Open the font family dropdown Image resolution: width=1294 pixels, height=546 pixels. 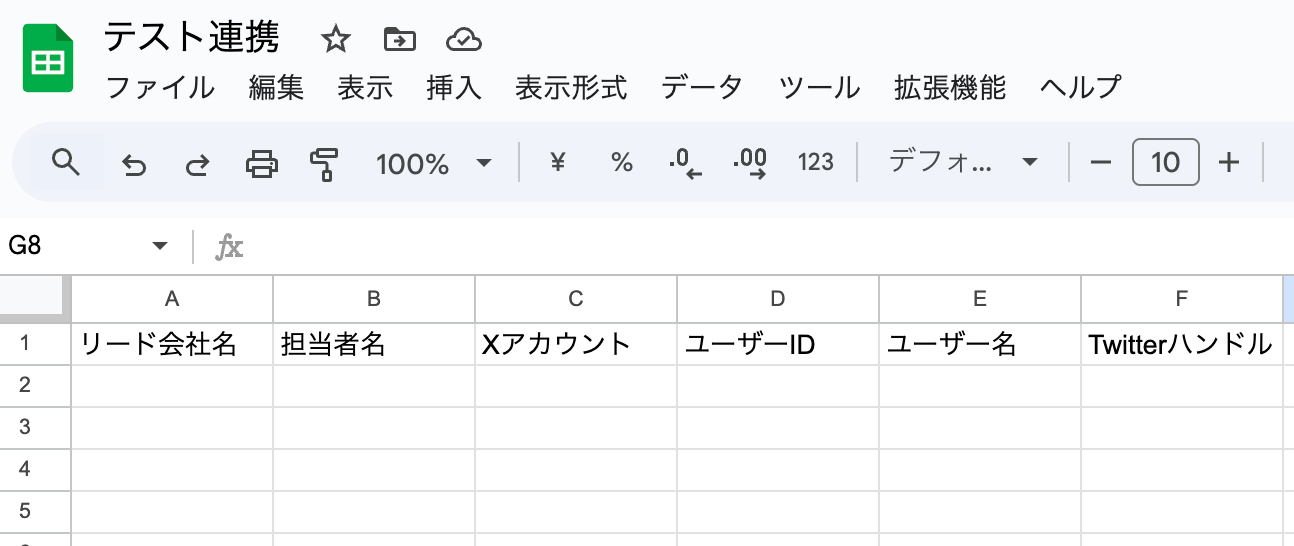click(963, 163)
